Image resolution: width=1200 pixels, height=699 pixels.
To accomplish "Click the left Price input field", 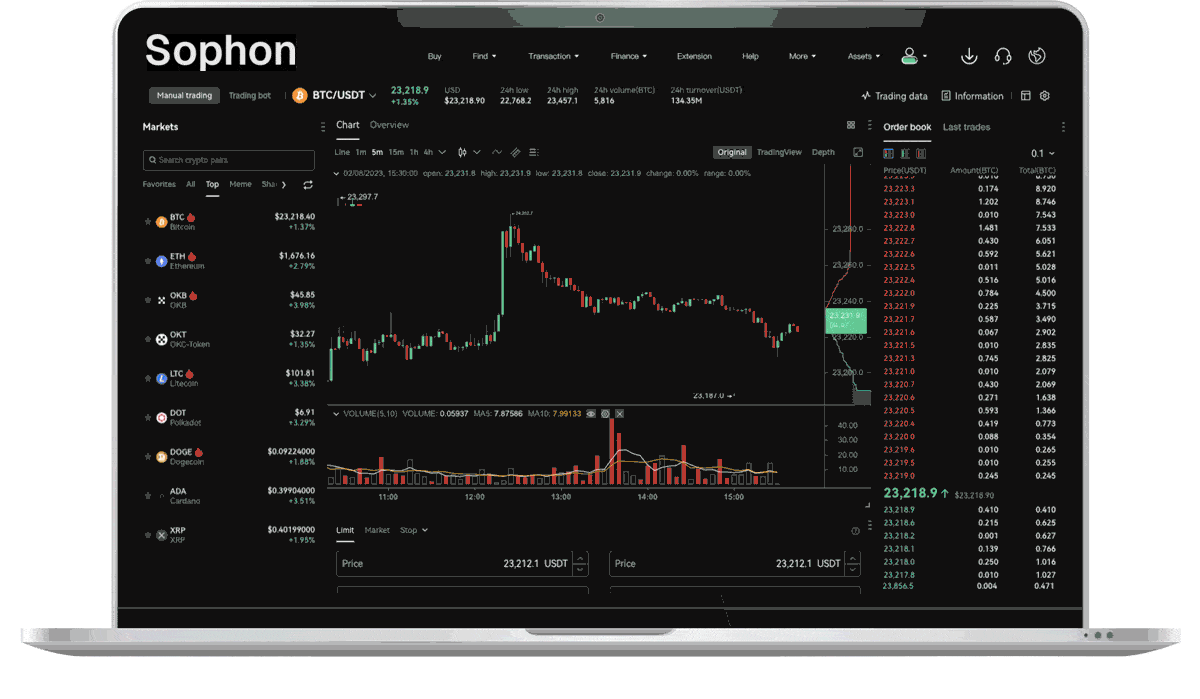I will pyautogui.click(x=463, y=563).
